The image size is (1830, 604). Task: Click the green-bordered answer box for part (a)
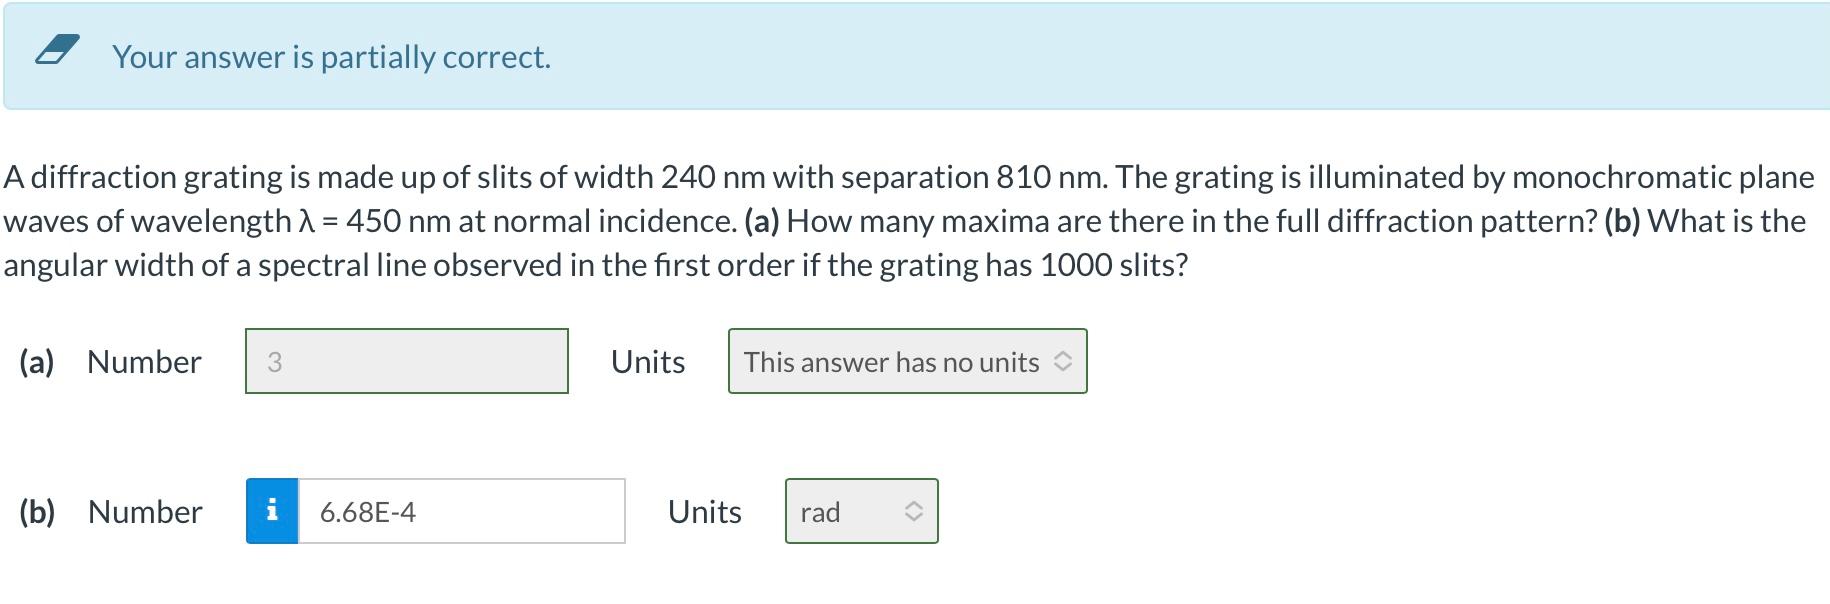(405, 362)
